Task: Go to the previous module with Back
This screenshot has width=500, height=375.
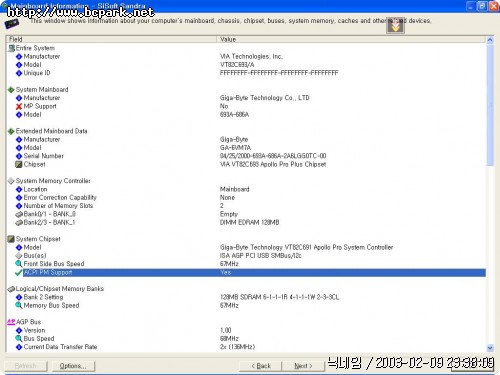Action: 261,366
